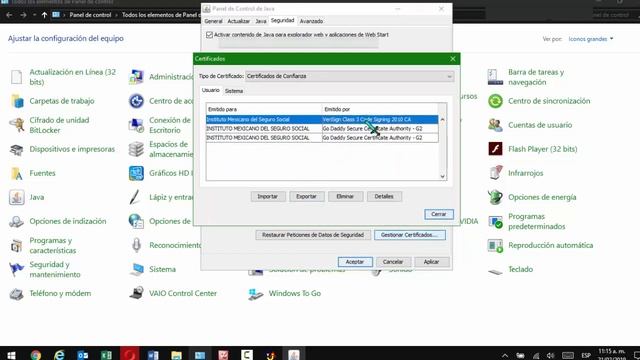Open Dispositivos e impresoras item
640x360 pixels.
pos(62,149)
